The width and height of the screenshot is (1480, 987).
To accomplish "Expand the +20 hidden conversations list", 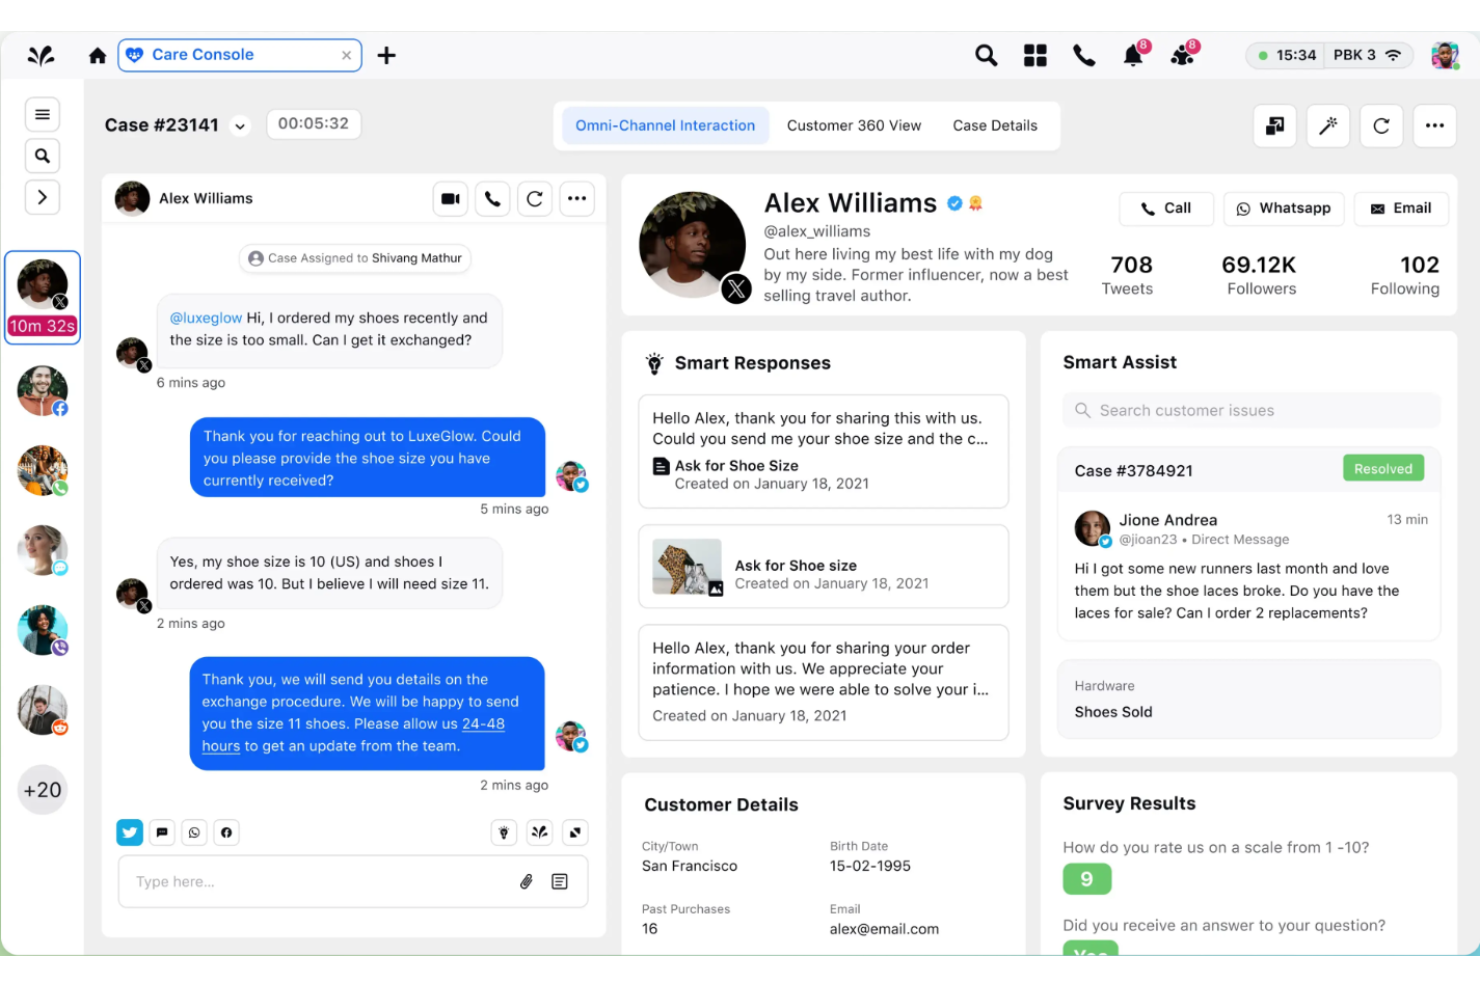I will point(42,789).
